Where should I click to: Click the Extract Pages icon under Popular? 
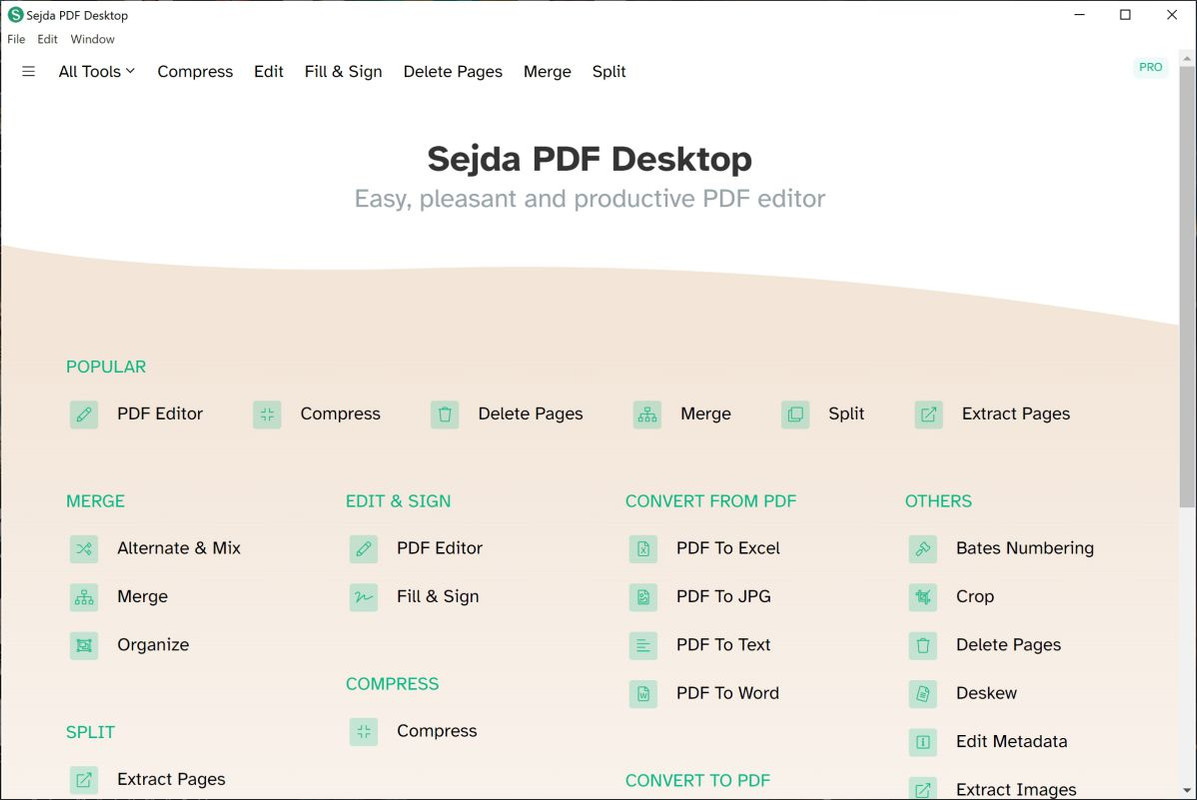pyautogui.click(x=928, y=415)
